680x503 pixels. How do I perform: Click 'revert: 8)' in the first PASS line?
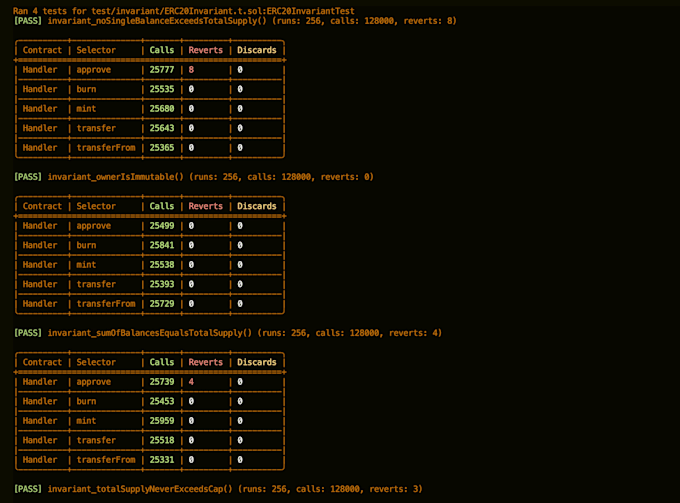coord(430,21)
